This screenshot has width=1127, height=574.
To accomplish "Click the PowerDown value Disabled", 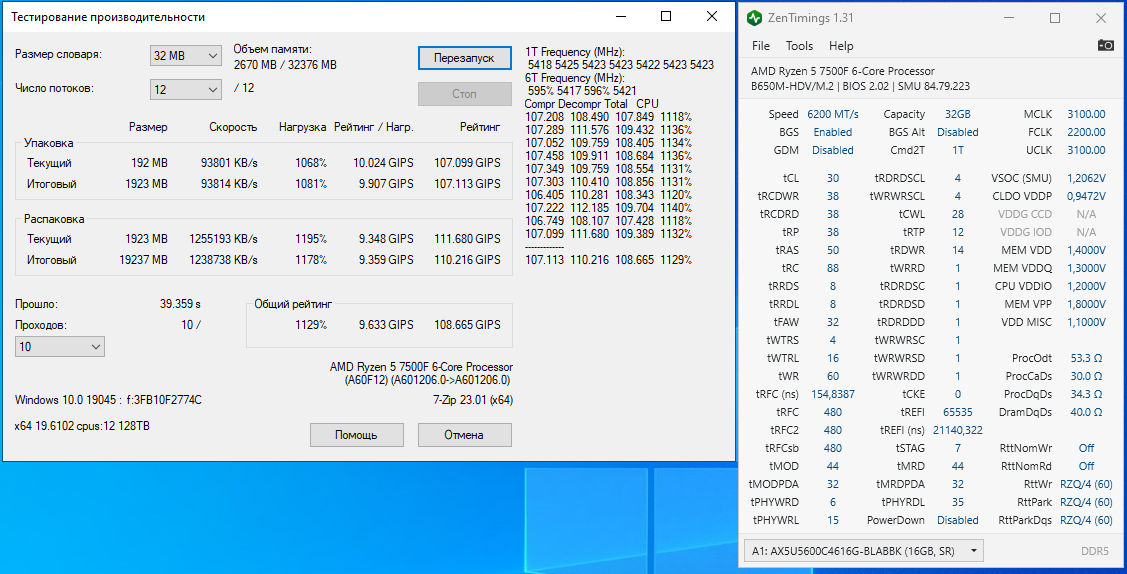I will (x=958, y=519).
